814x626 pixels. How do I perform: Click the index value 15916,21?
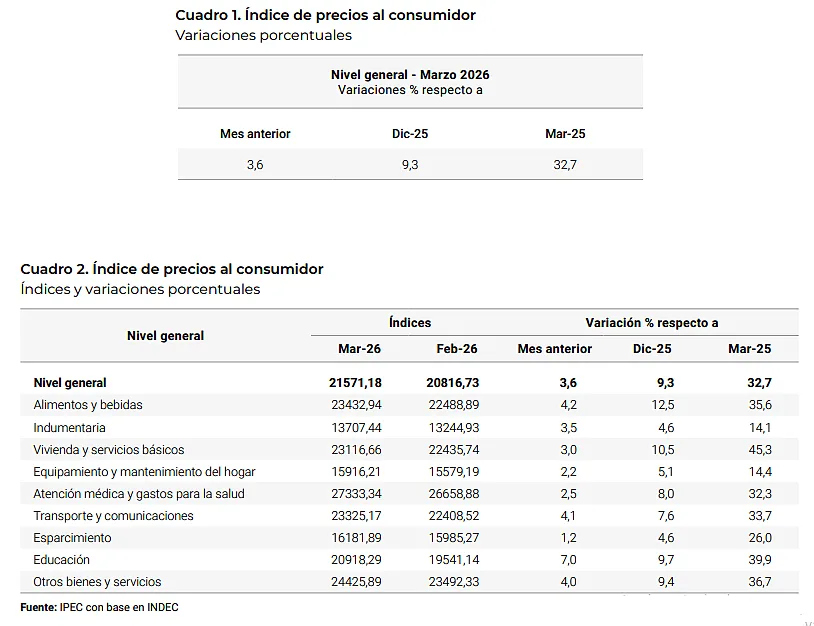(354, 472)
